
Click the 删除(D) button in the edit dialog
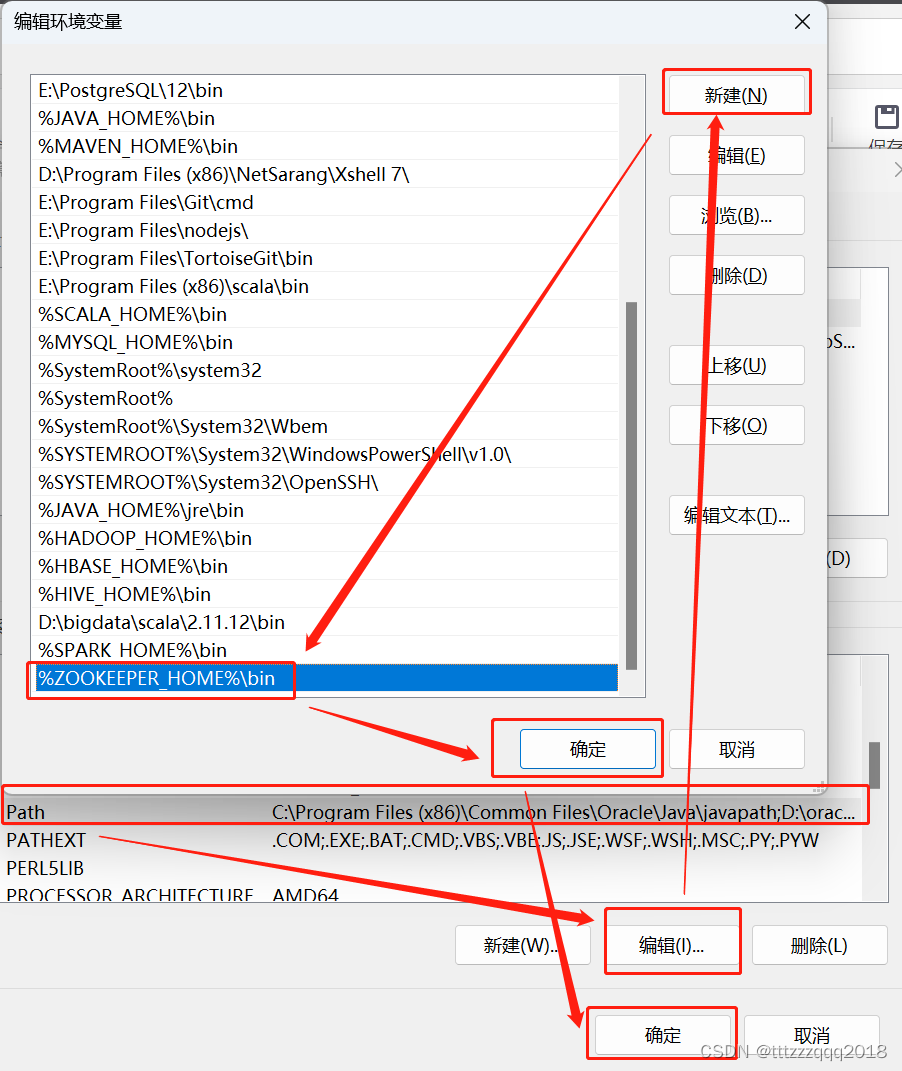(x=736, y=275)
